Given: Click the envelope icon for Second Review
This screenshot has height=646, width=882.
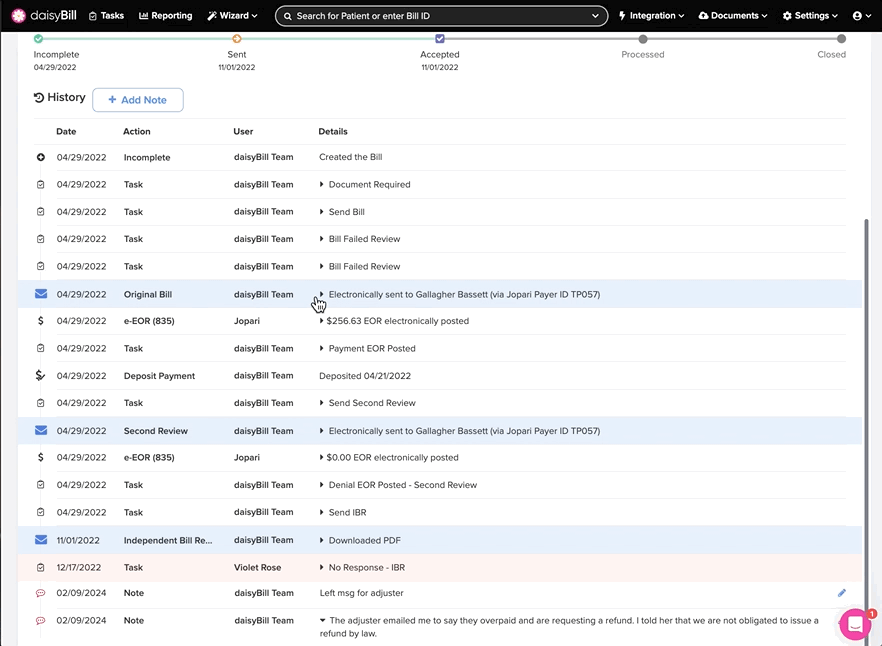Looking at the screenshot, I should [41, 431].
